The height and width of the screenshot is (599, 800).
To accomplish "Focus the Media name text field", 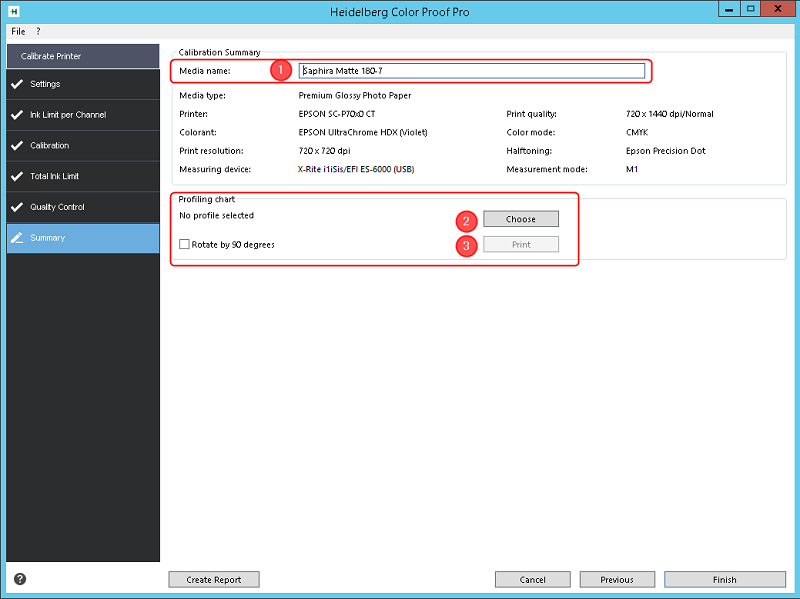I will (471, 71).
